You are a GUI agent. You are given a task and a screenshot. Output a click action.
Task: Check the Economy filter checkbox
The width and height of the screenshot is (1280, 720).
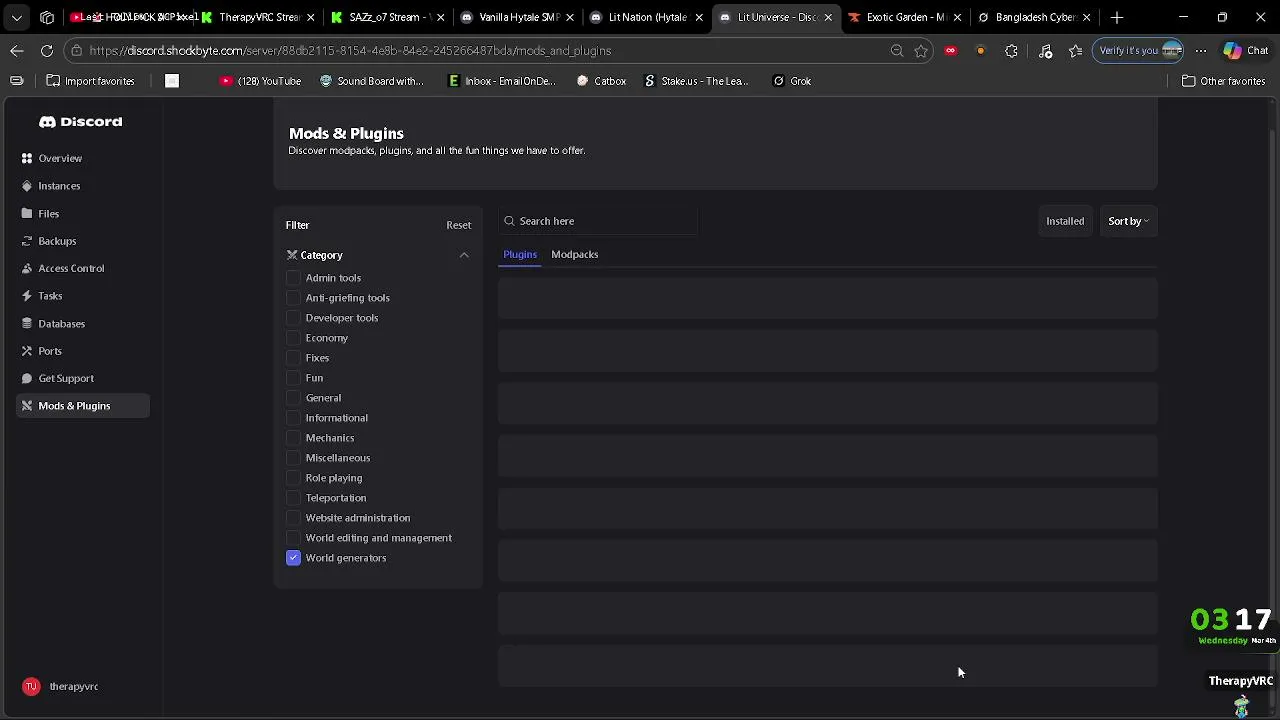point(293,338)
